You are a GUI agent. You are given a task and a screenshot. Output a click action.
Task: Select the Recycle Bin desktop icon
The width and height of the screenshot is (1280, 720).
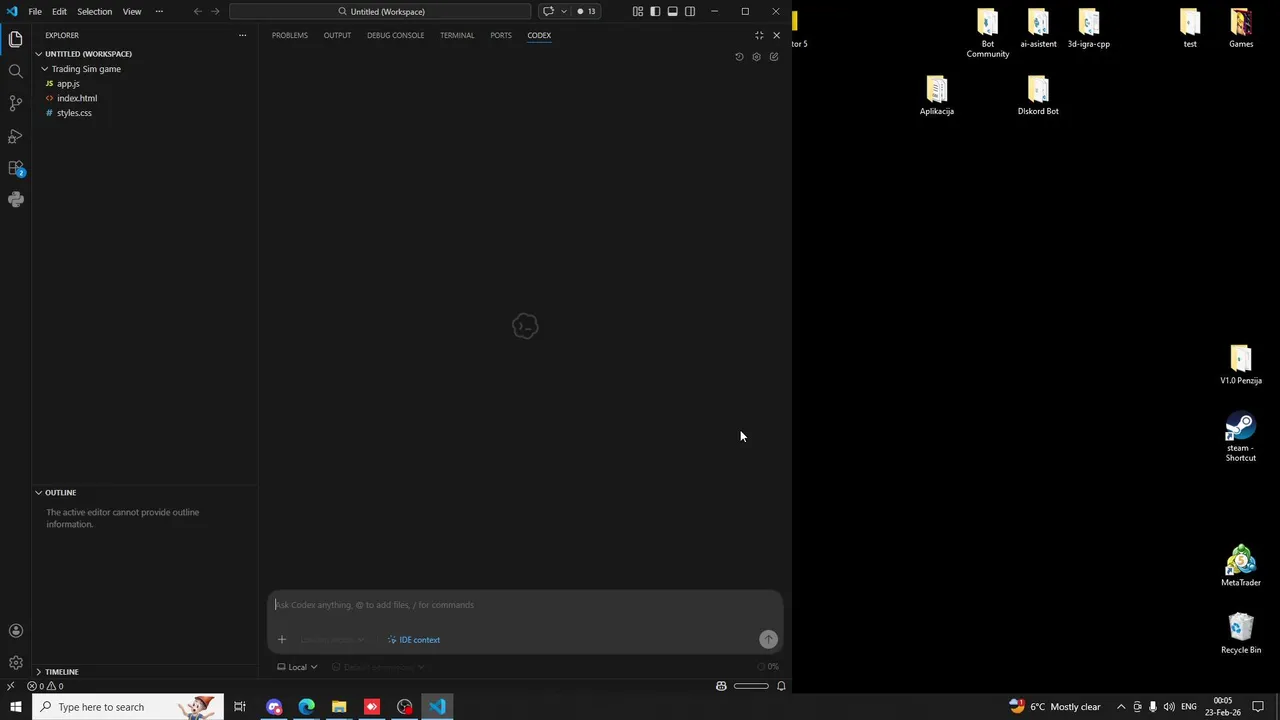pos(1241,634)
